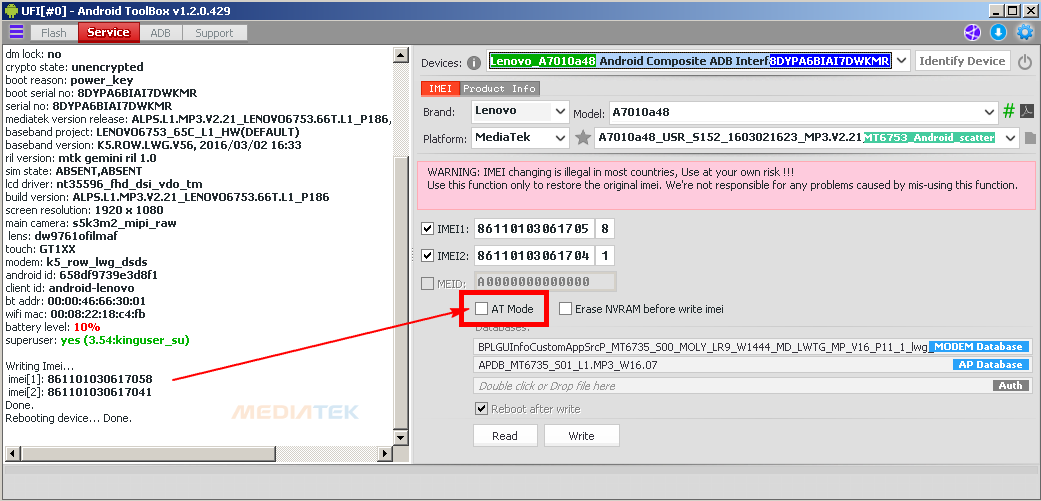Open the Brand dropdown

(561, 111)
